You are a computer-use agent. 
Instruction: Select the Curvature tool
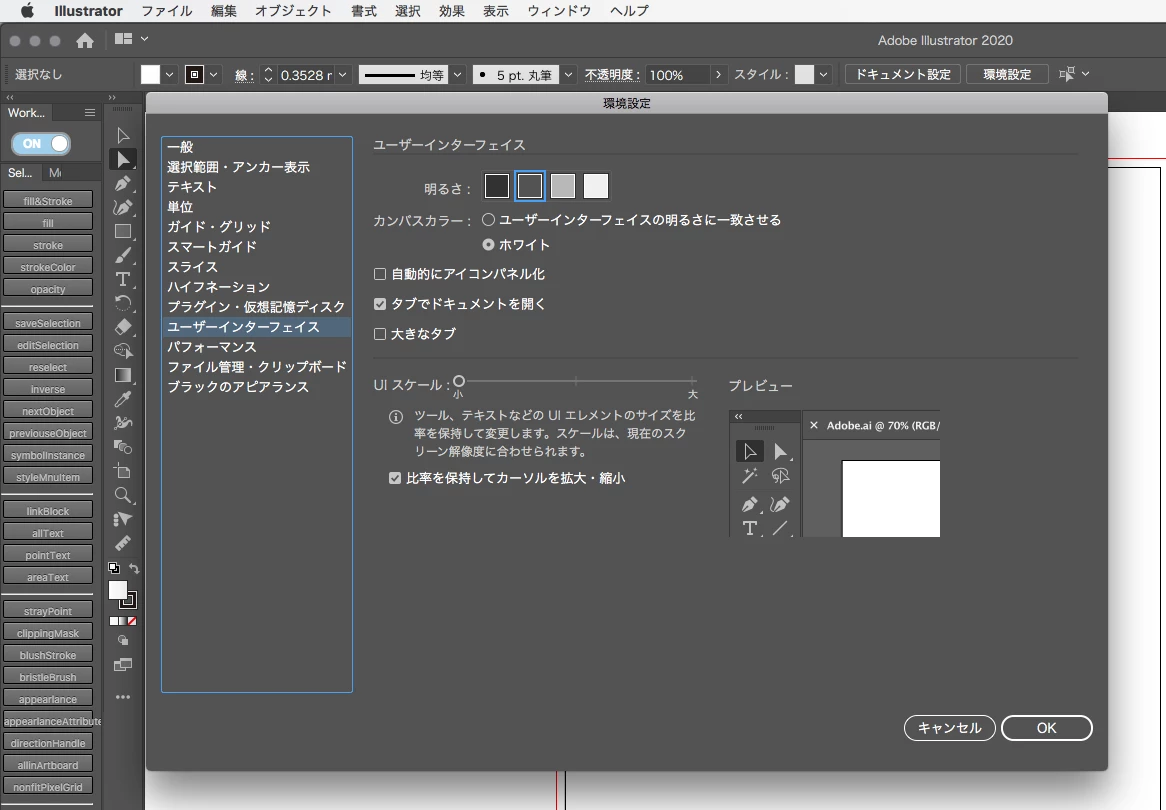coord(123,207)
